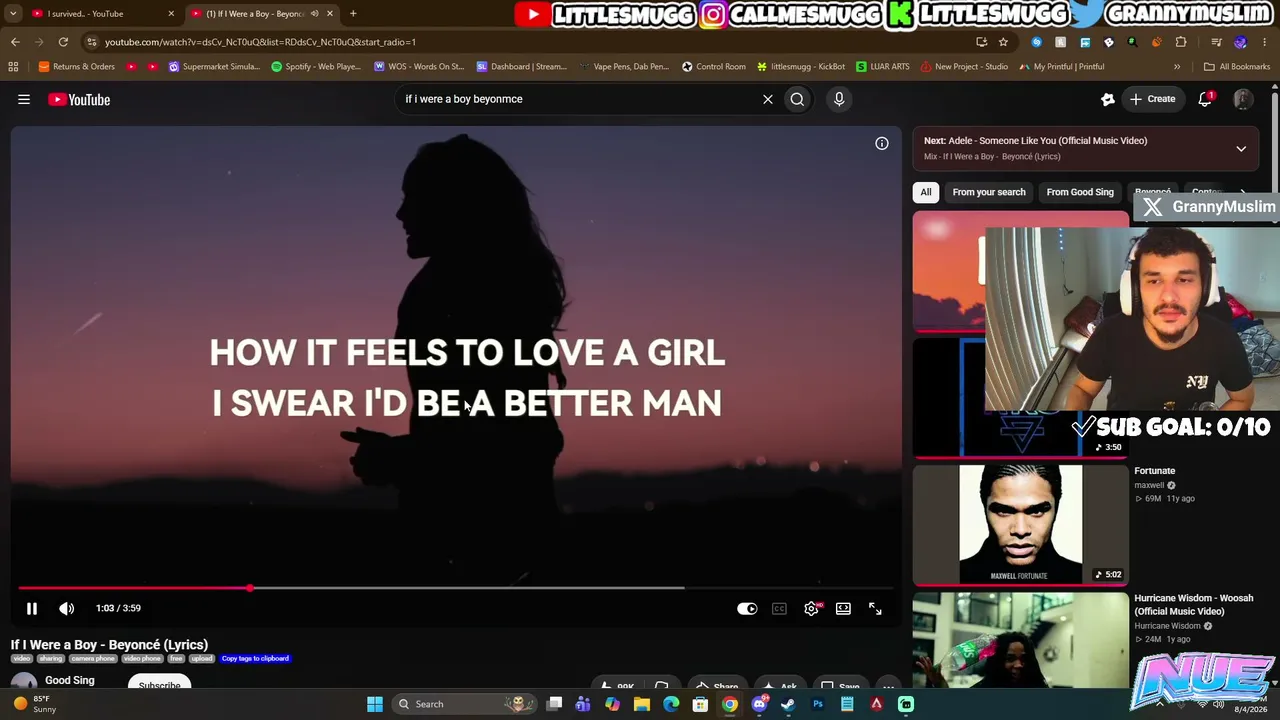Show the video info card icon
This screenshot has width=1280, height=720.
coord(882,144)
